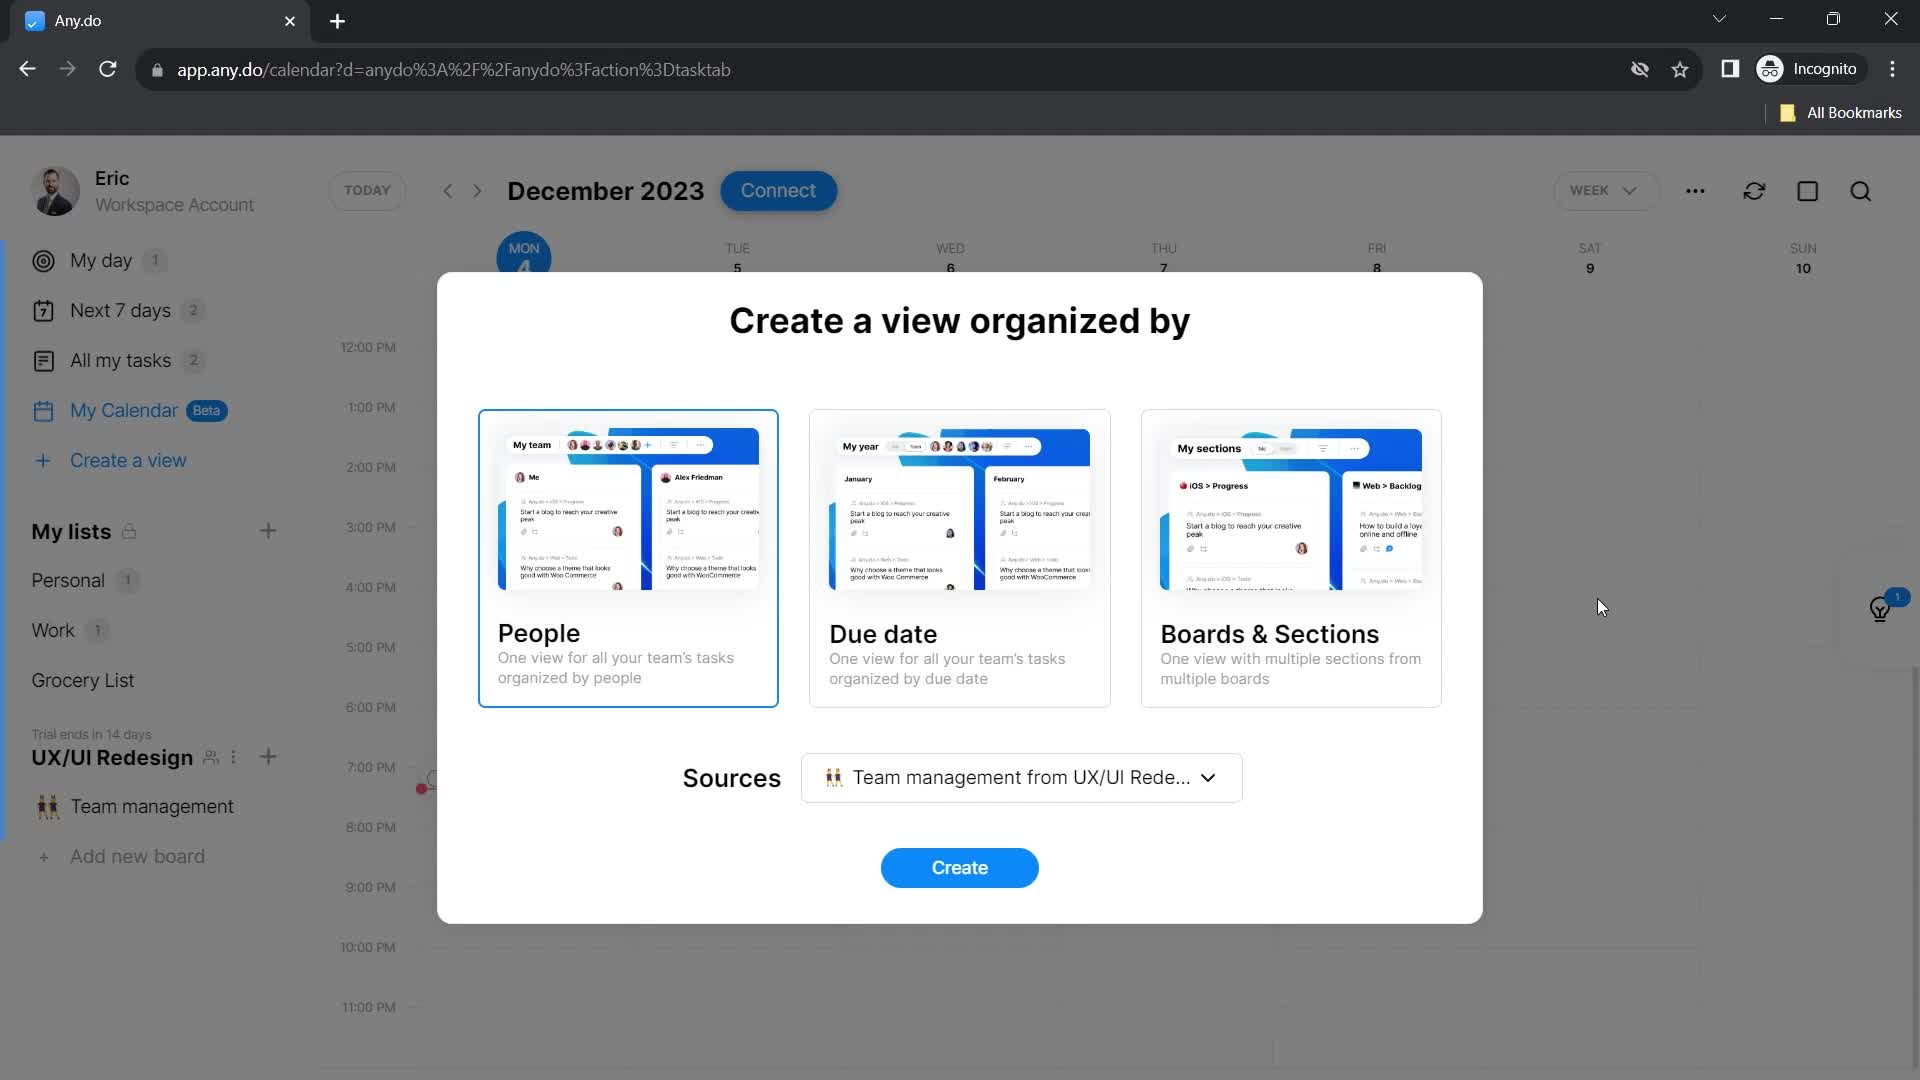Expand the WEEK view dropdown

[1602, 191]
